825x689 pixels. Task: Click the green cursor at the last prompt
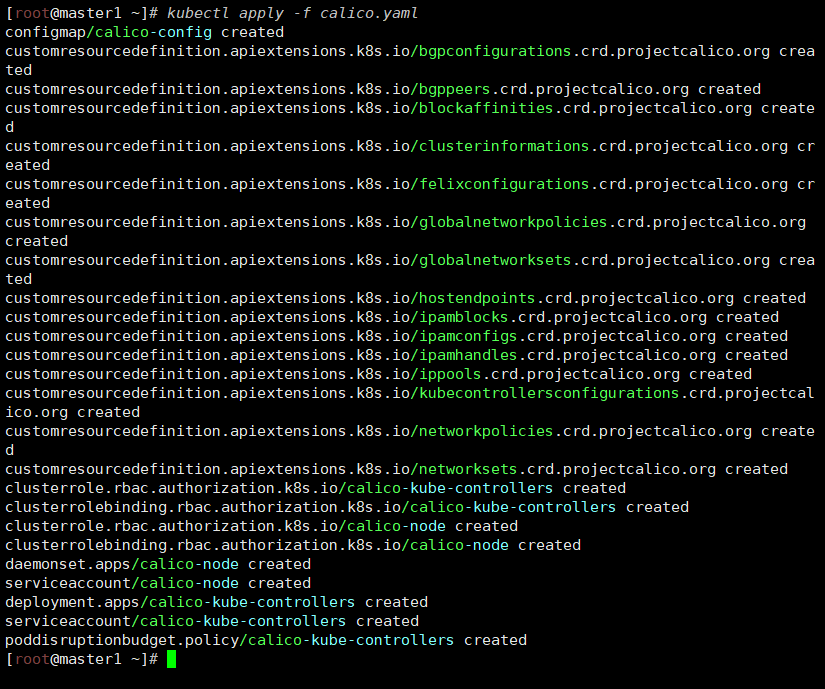(x=172, y=659)
